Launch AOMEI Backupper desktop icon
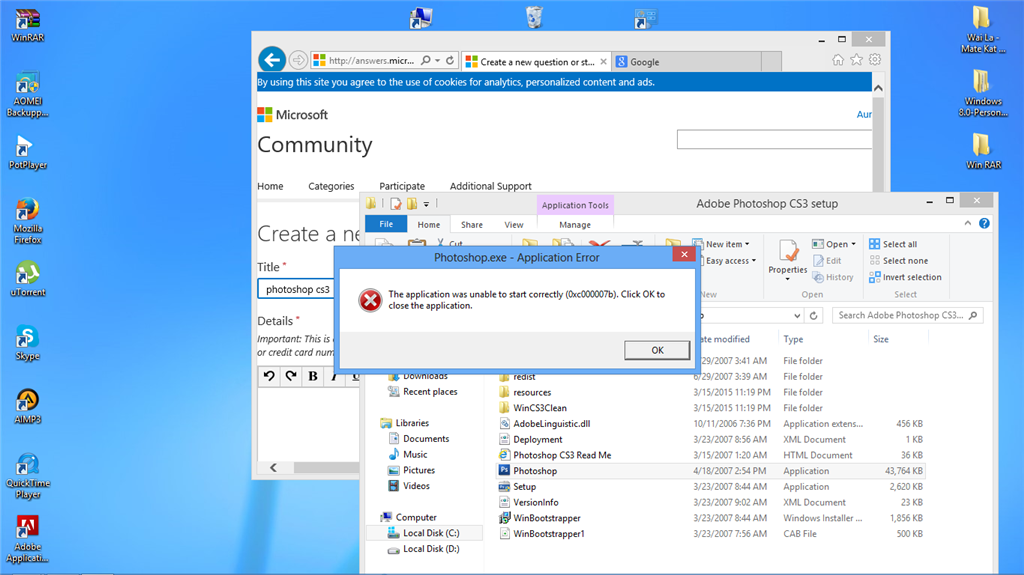 (x=27, y=95)
